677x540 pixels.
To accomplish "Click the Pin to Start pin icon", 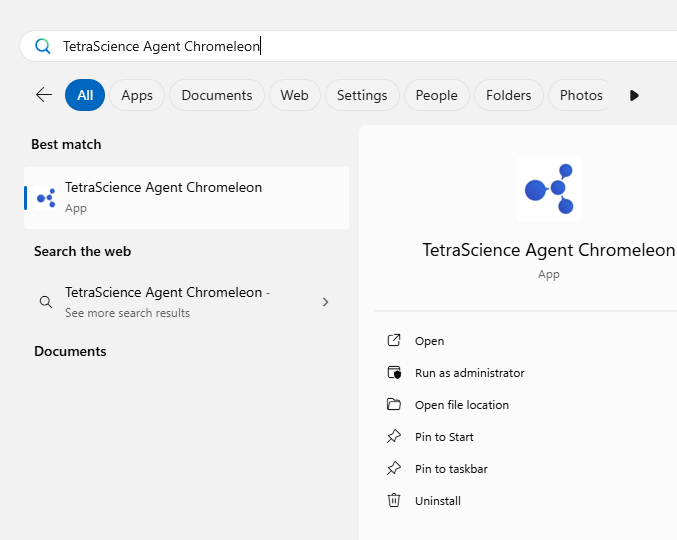I will pos(394,436).
